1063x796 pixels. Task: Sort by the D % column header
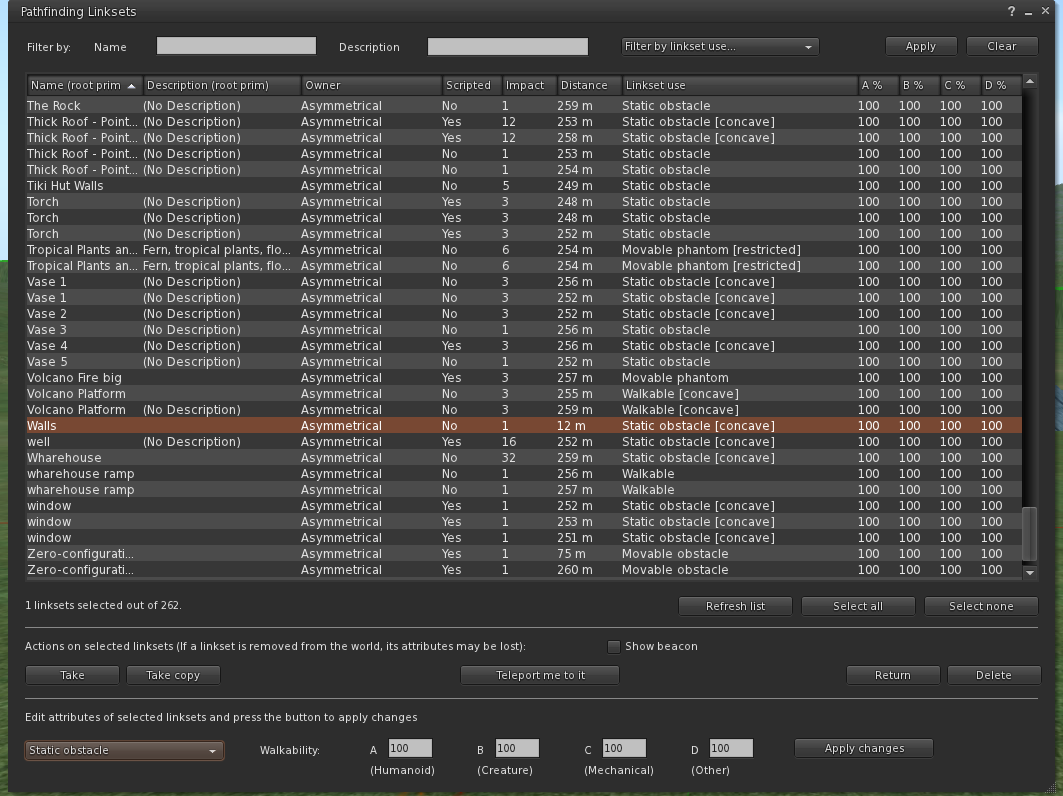coord(1001,85)
